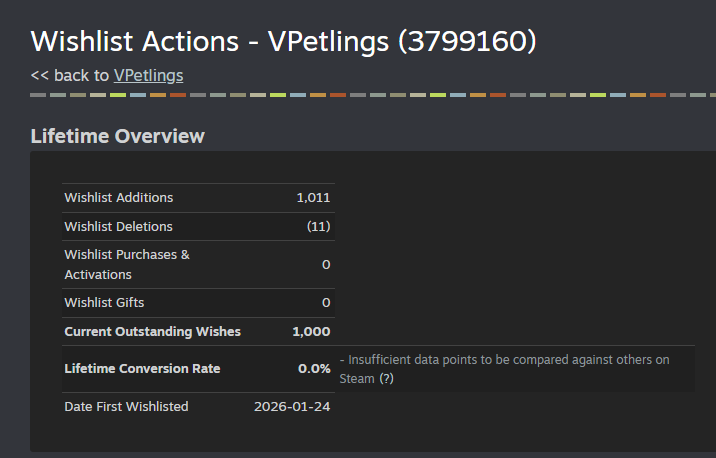This screenshot has height=458, width=716.
Task: Select the zero in the Wishlist Gifts row
Action: pos(326,302)
